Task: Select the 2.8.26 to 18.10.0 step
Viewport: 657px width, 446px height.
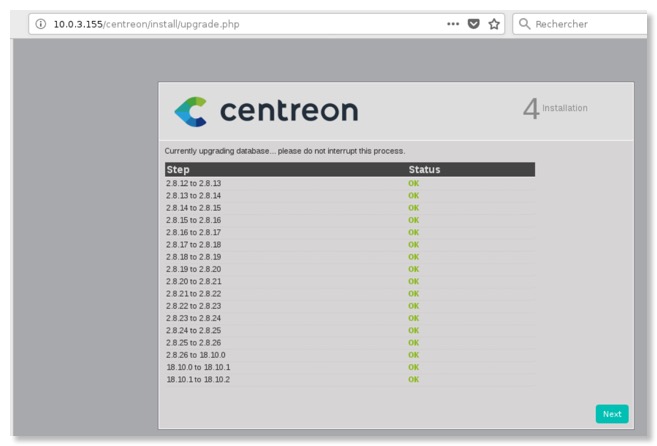Action: click(x=195, y=355)
